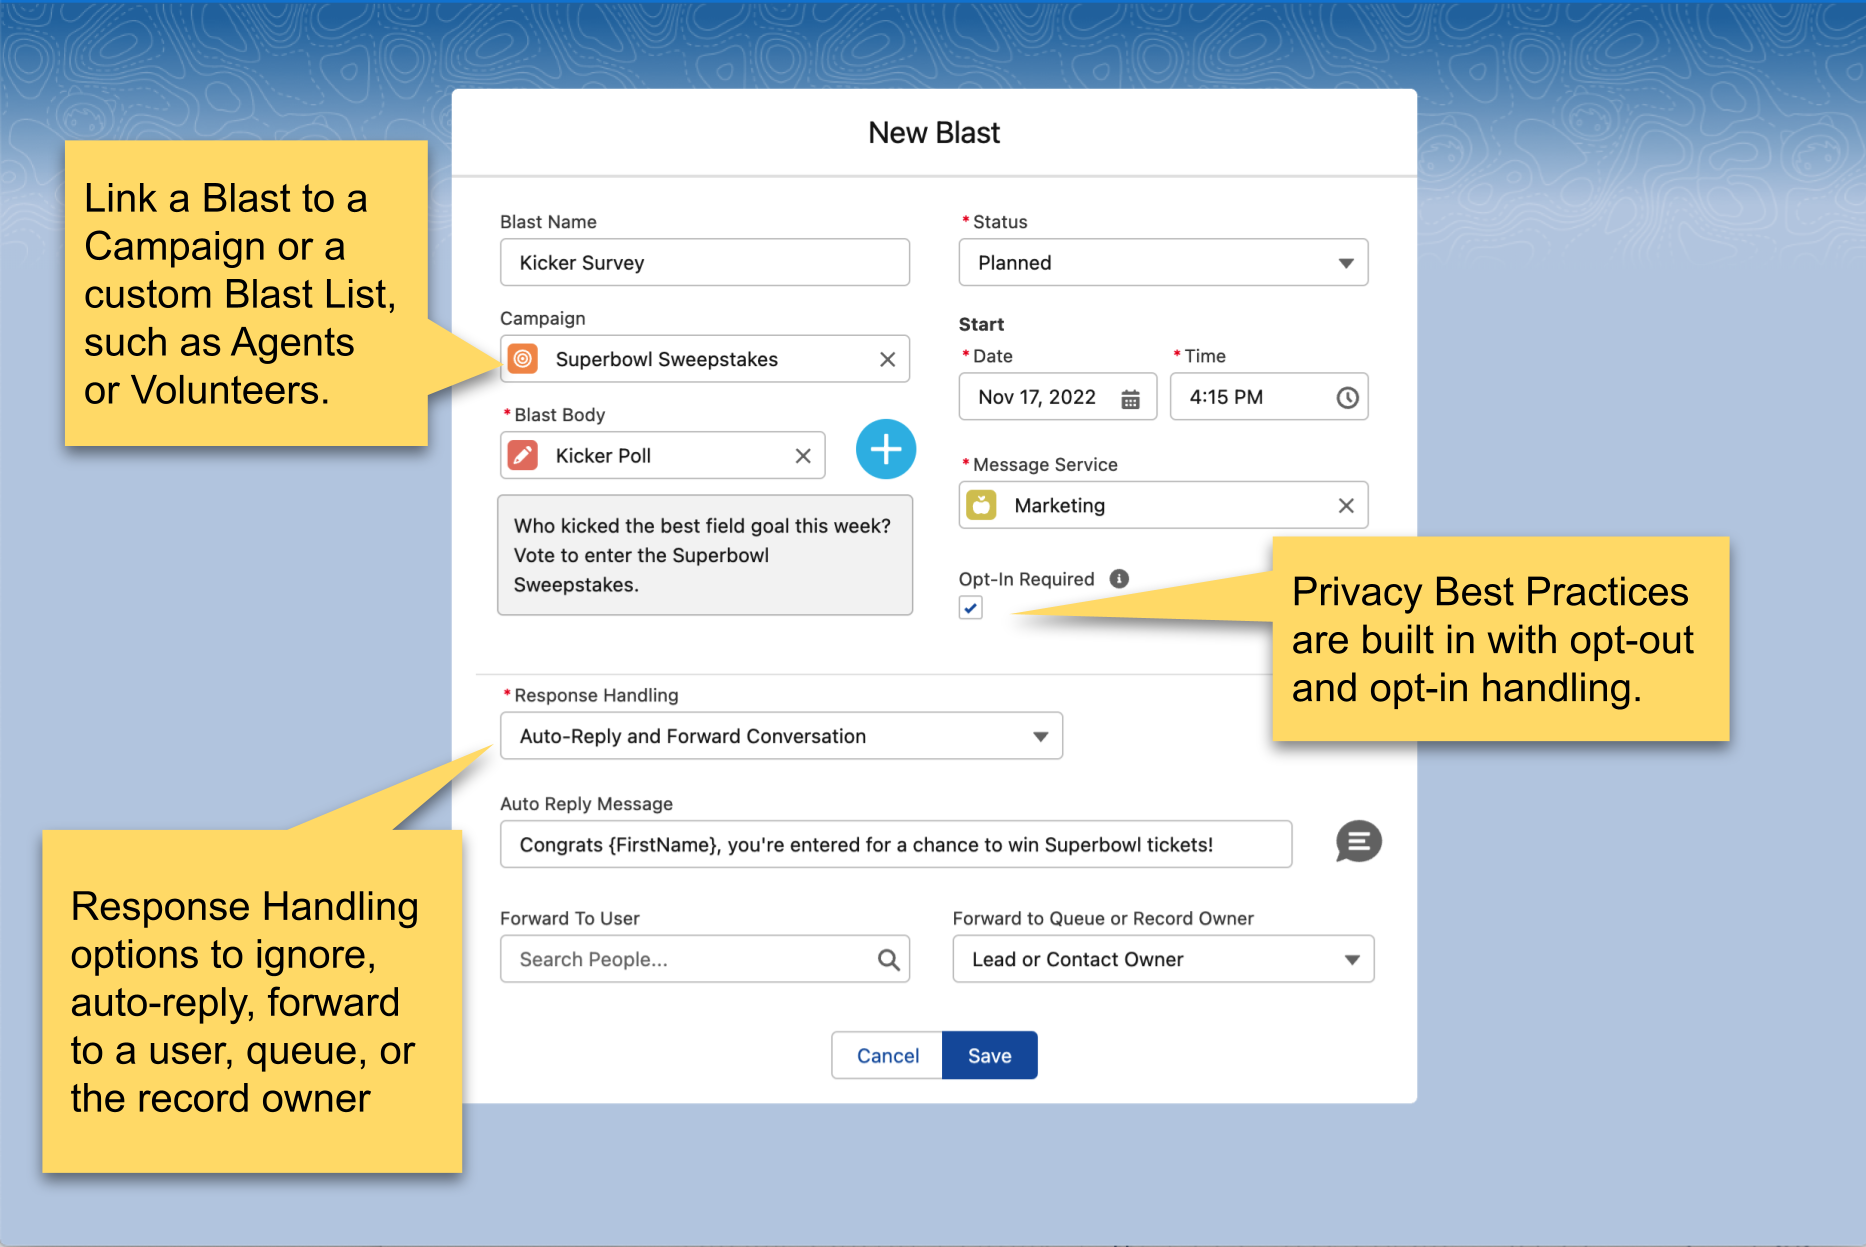Uncheck the Opt-In Required checkbox

(x=969, y=607)
